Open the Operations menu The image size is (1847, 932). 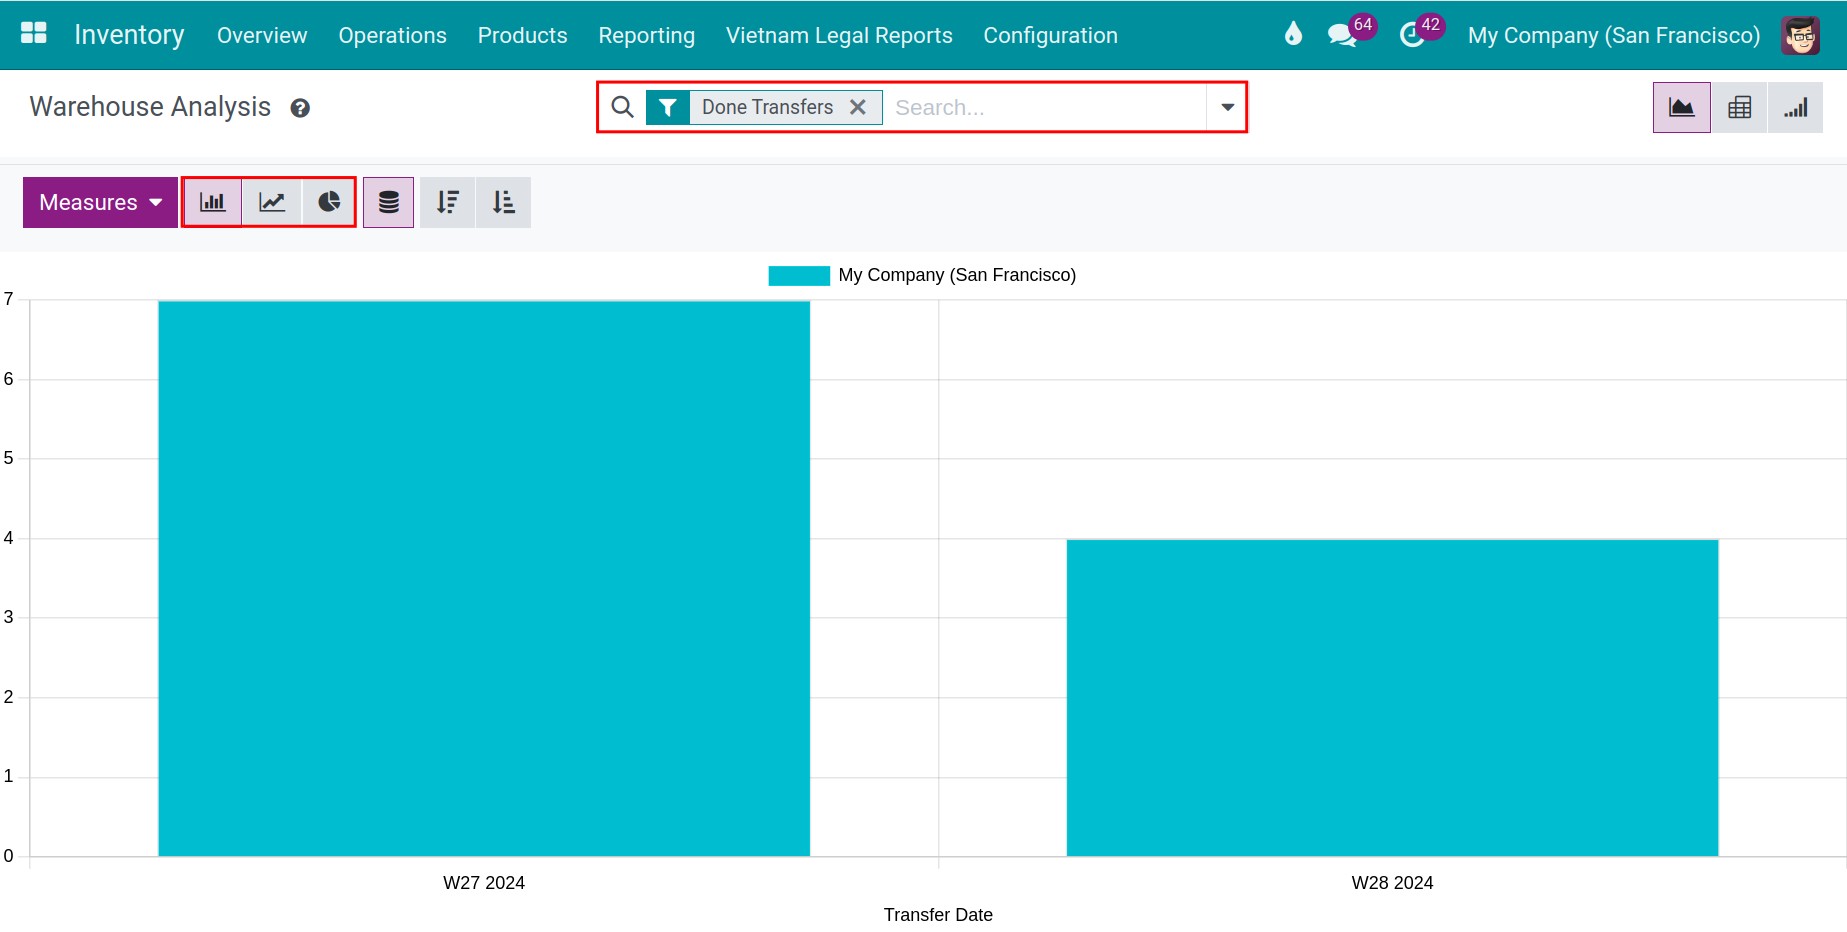coord(392,35)
